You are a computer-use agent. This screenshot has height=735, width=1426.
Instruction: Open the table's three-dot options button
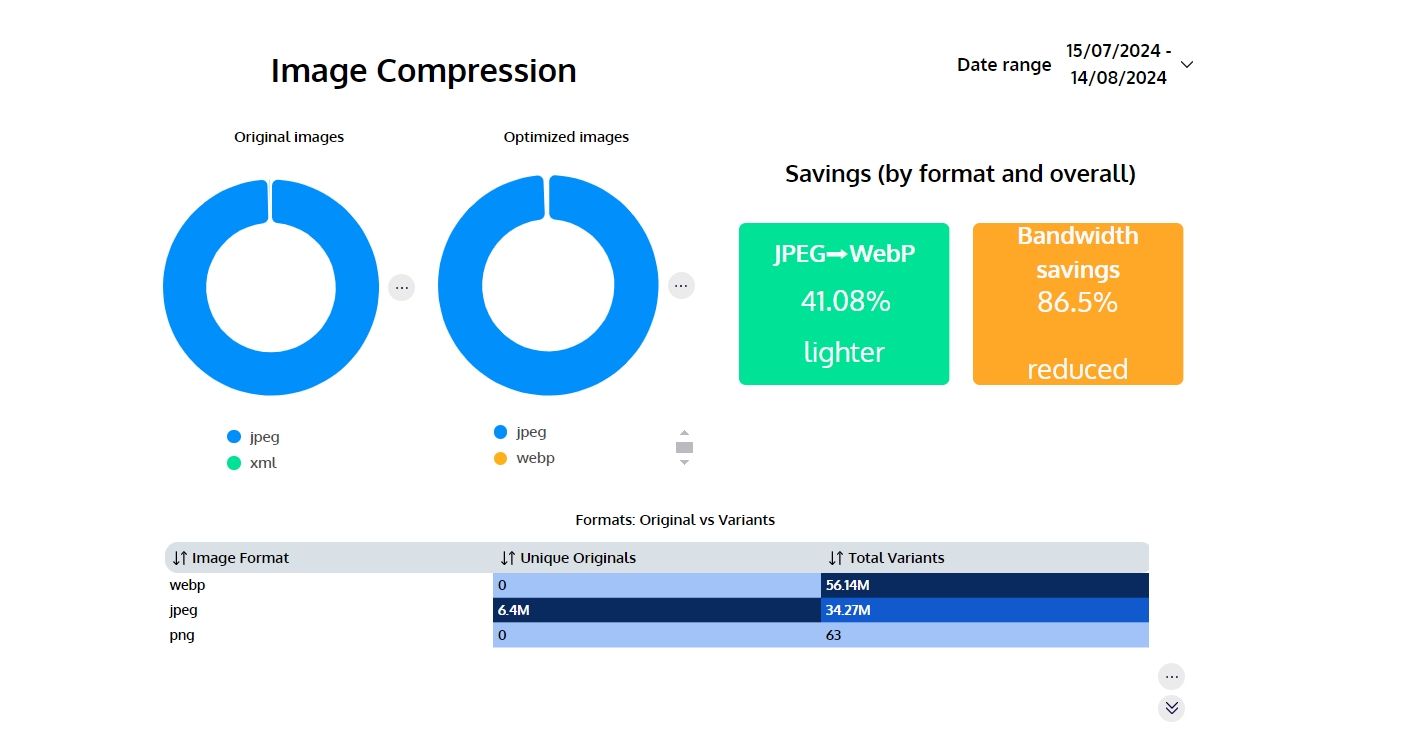(x=1172, y=677)
